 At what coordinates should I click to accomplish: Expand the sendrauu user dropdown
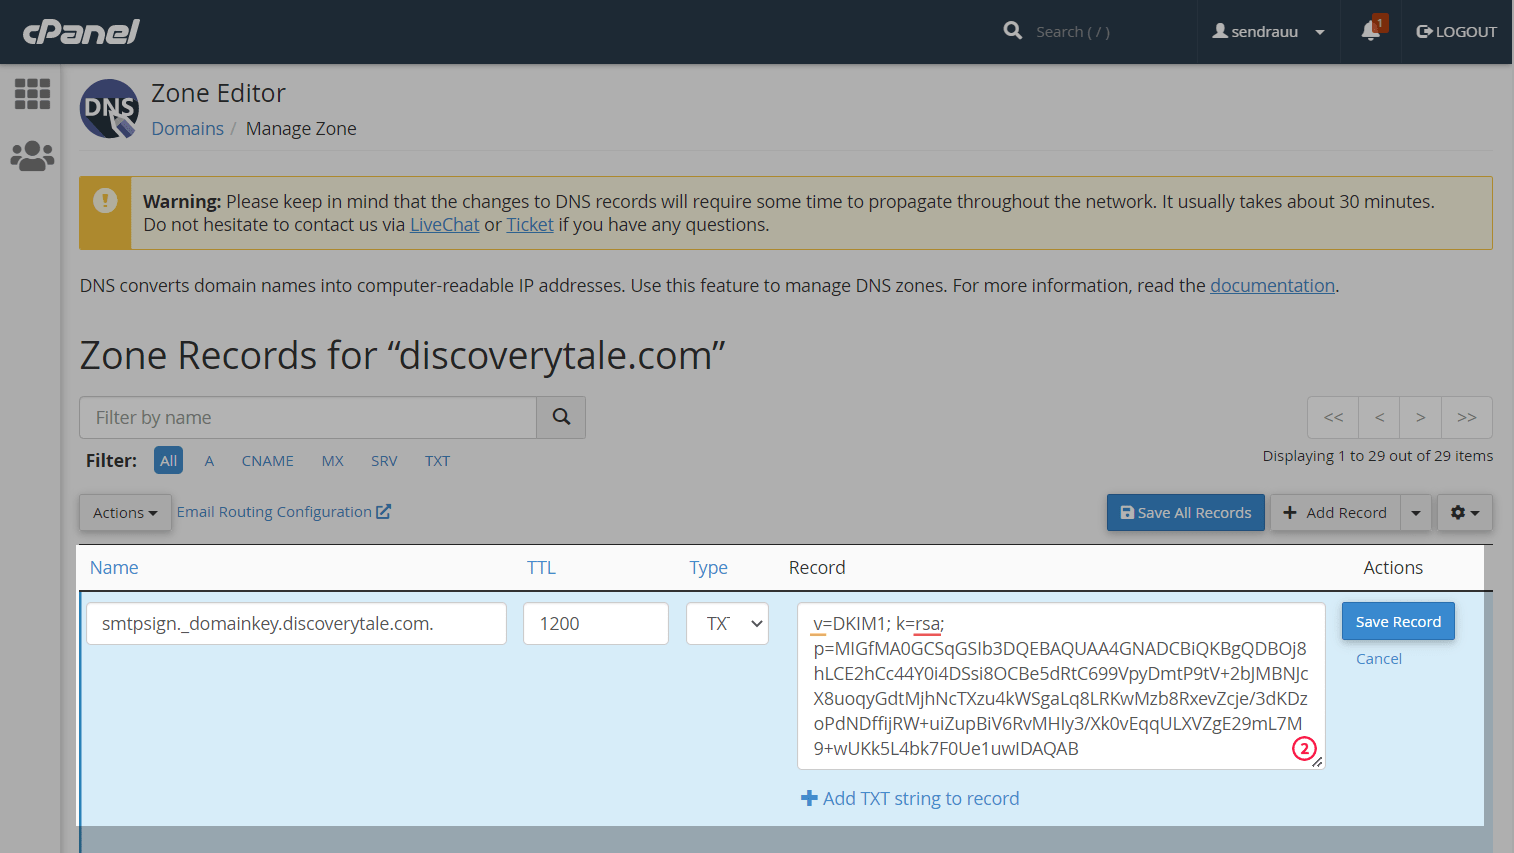1268,32
